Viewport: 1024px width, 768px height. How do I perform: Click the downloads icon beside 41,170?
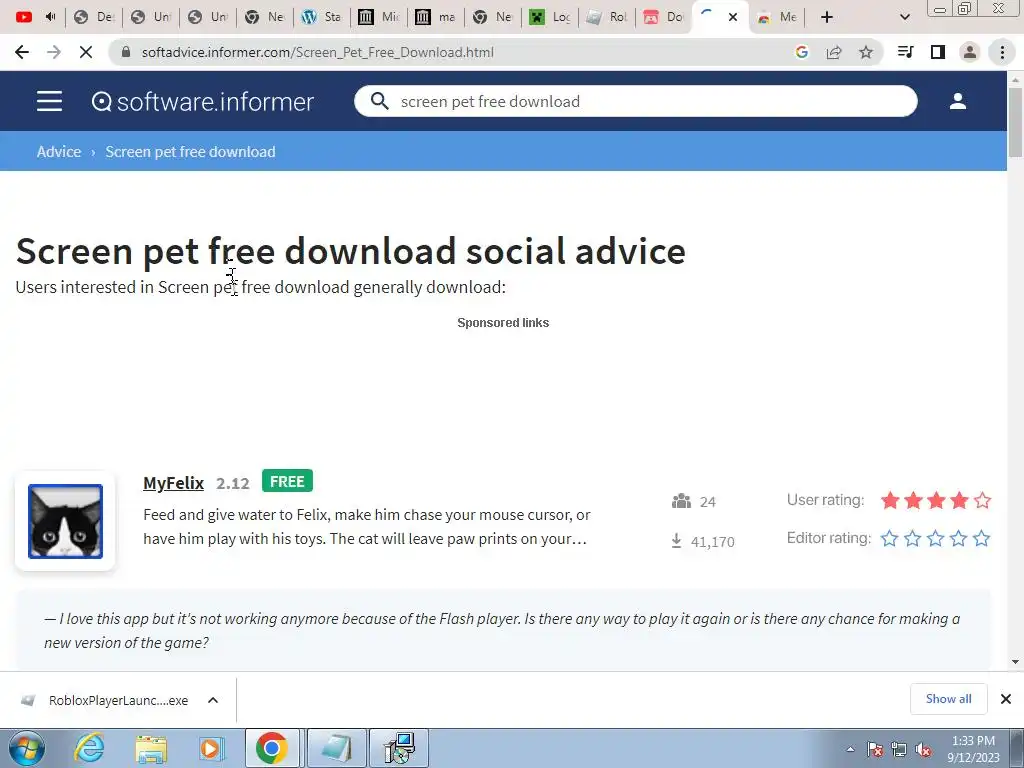coord(677,541)
